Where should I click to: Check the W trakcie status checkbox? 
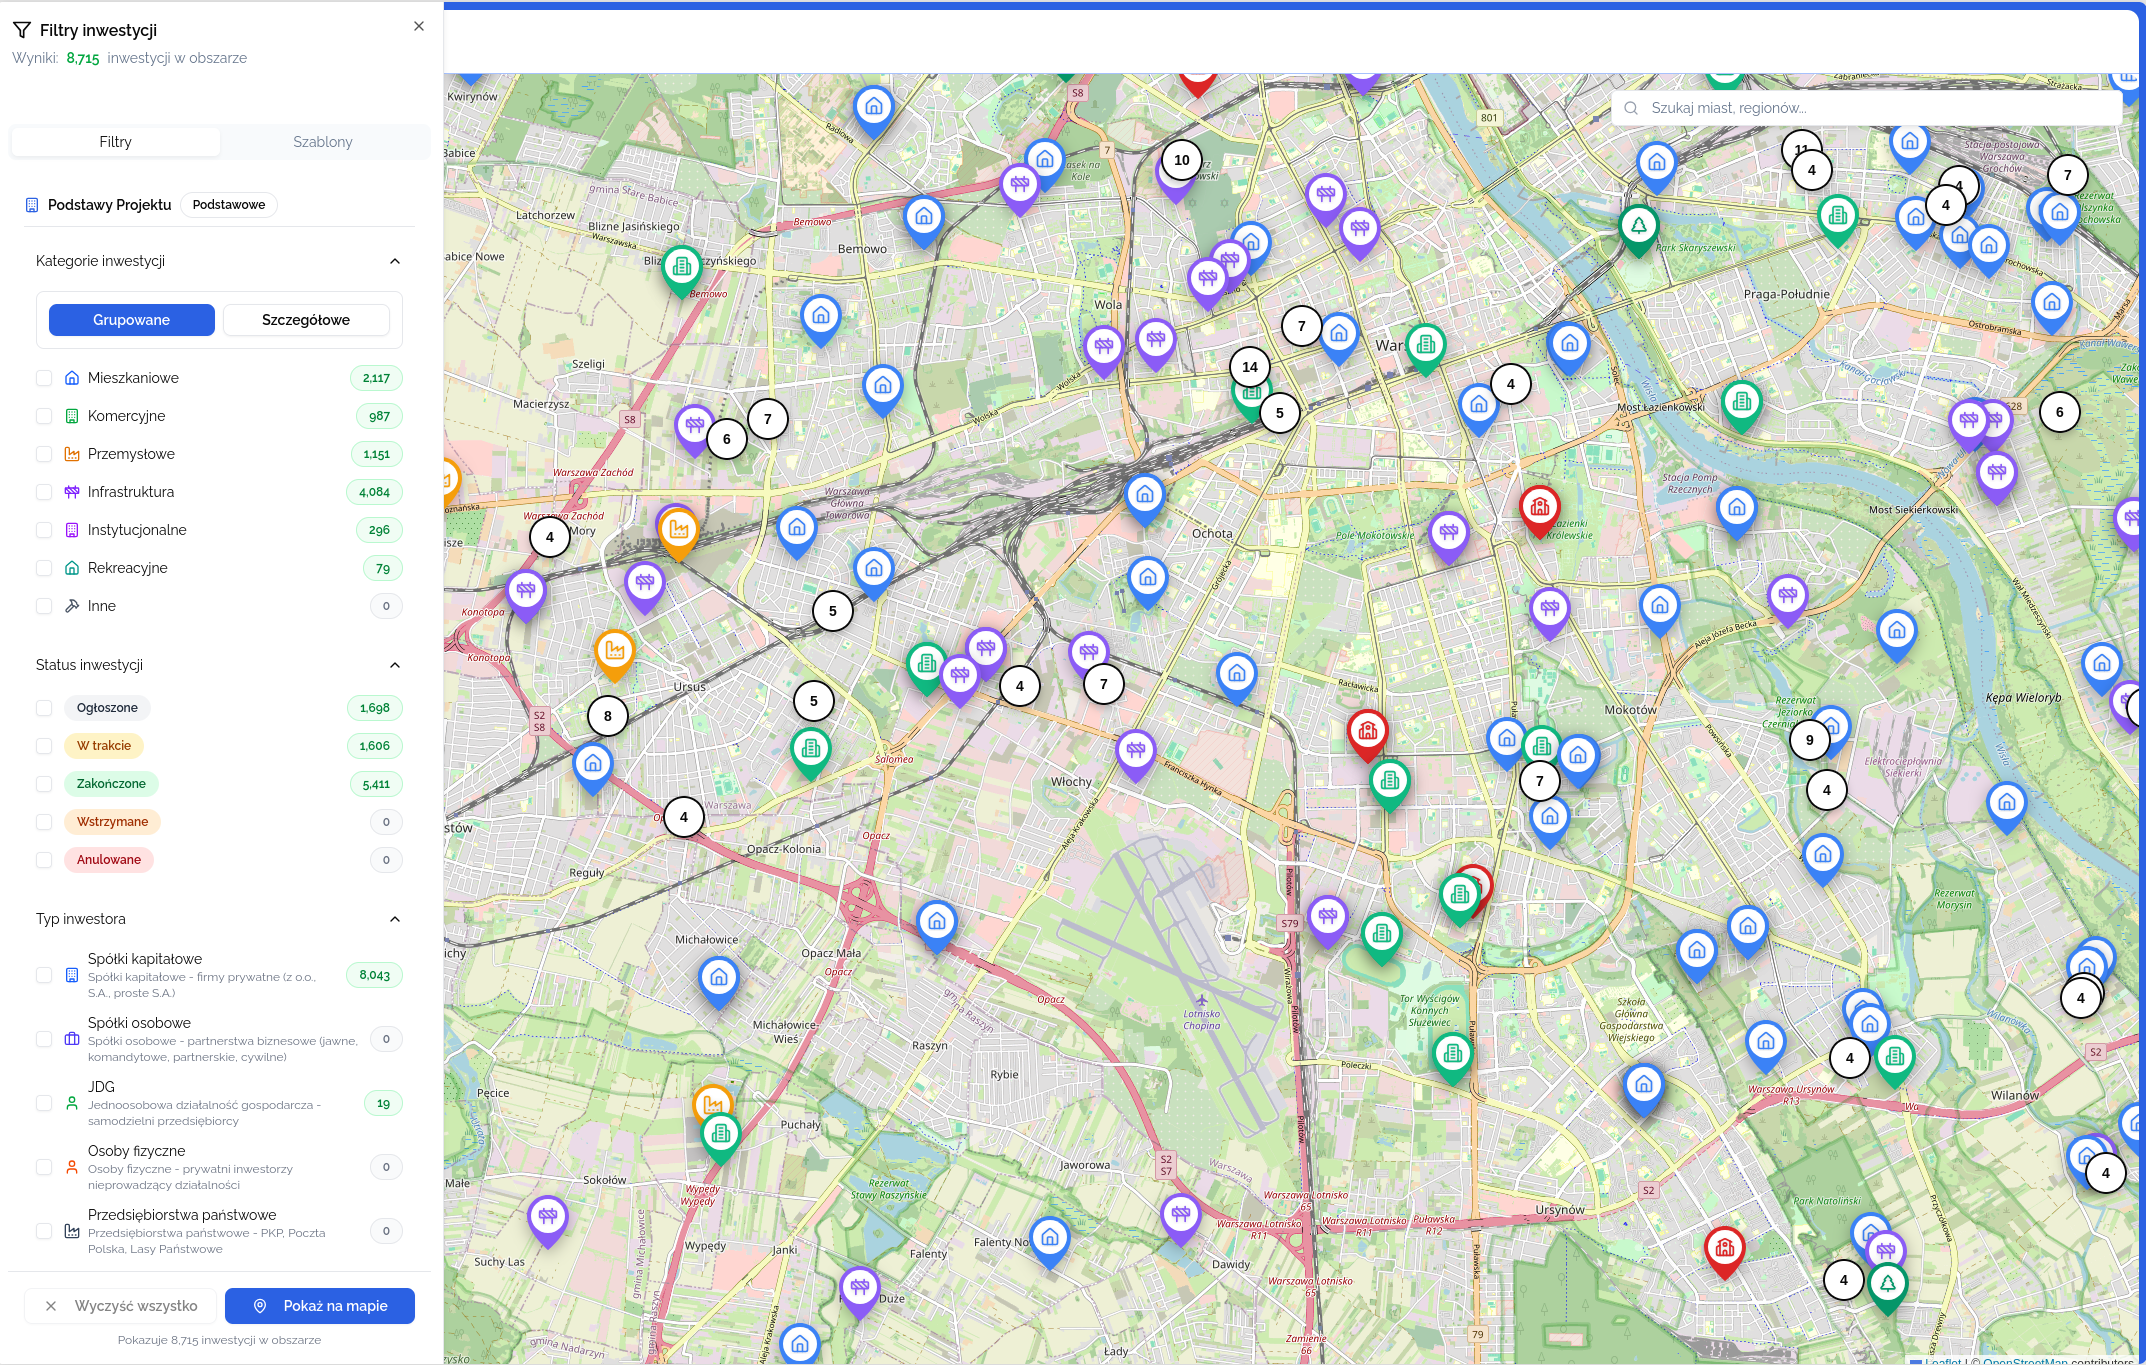(x=44, y=745)
